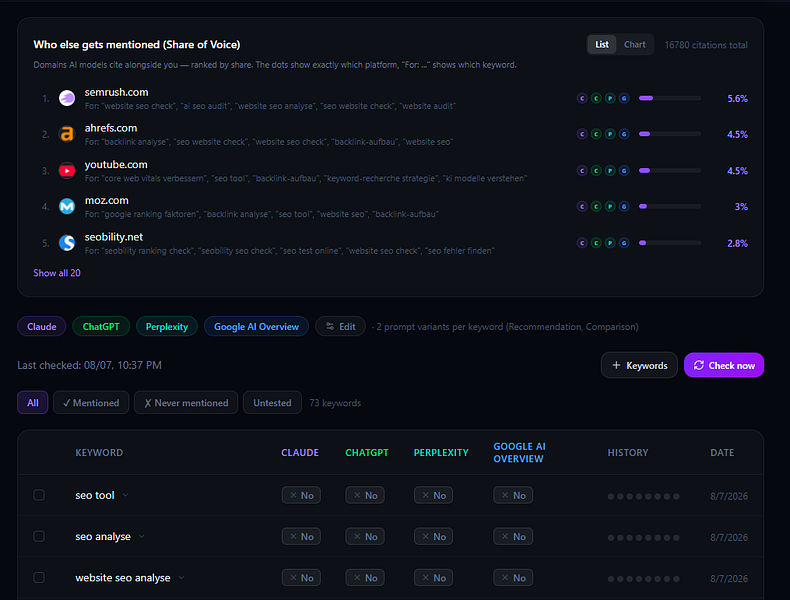Open Show all 20 domains link
Screen dimensions: 790x600
tap(57, 273)
